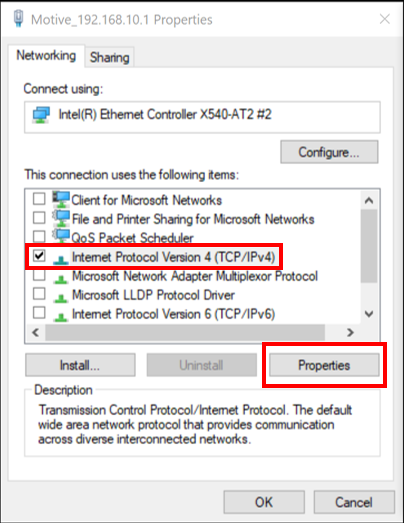Open Properties for the selected item
Image resolution: width=404 pixels, height=523 pixels.
point(324,365)
